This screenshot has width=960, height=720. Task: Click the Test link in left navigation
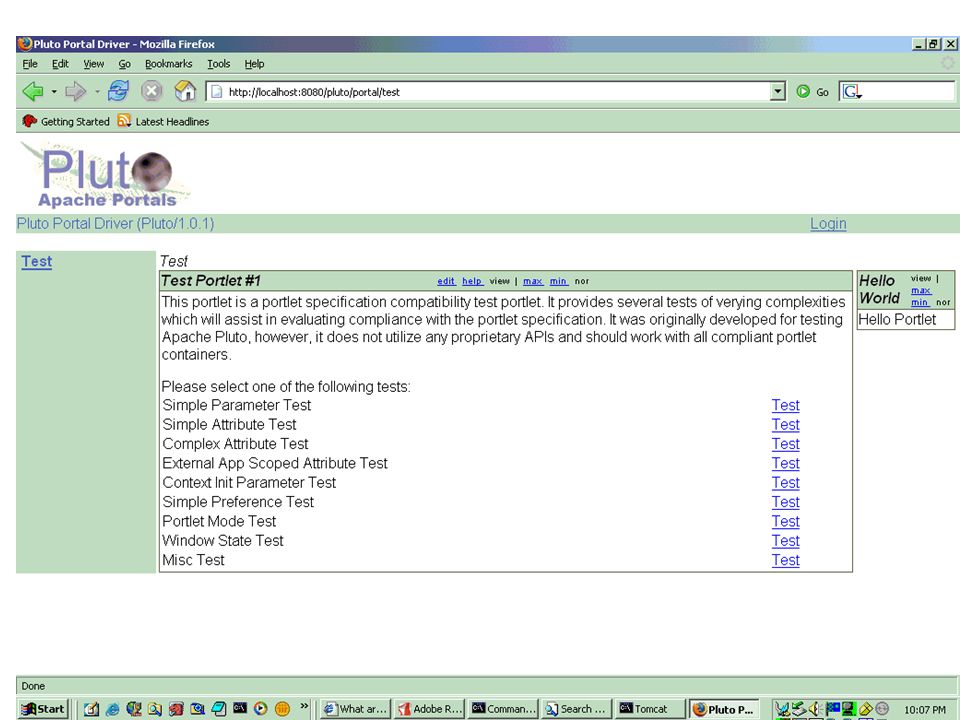(x=37, y=261)
